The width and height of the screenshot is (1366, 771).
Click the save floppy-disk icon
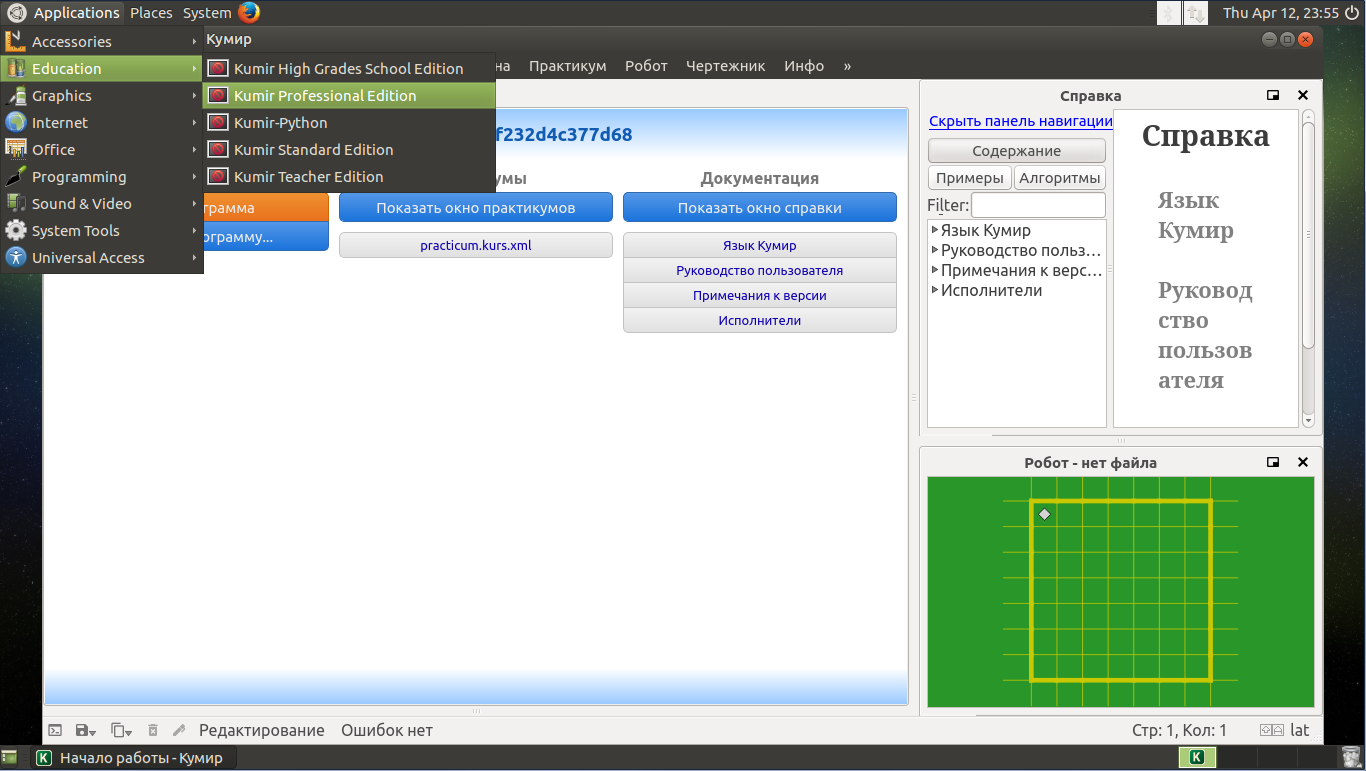[83, 730]
